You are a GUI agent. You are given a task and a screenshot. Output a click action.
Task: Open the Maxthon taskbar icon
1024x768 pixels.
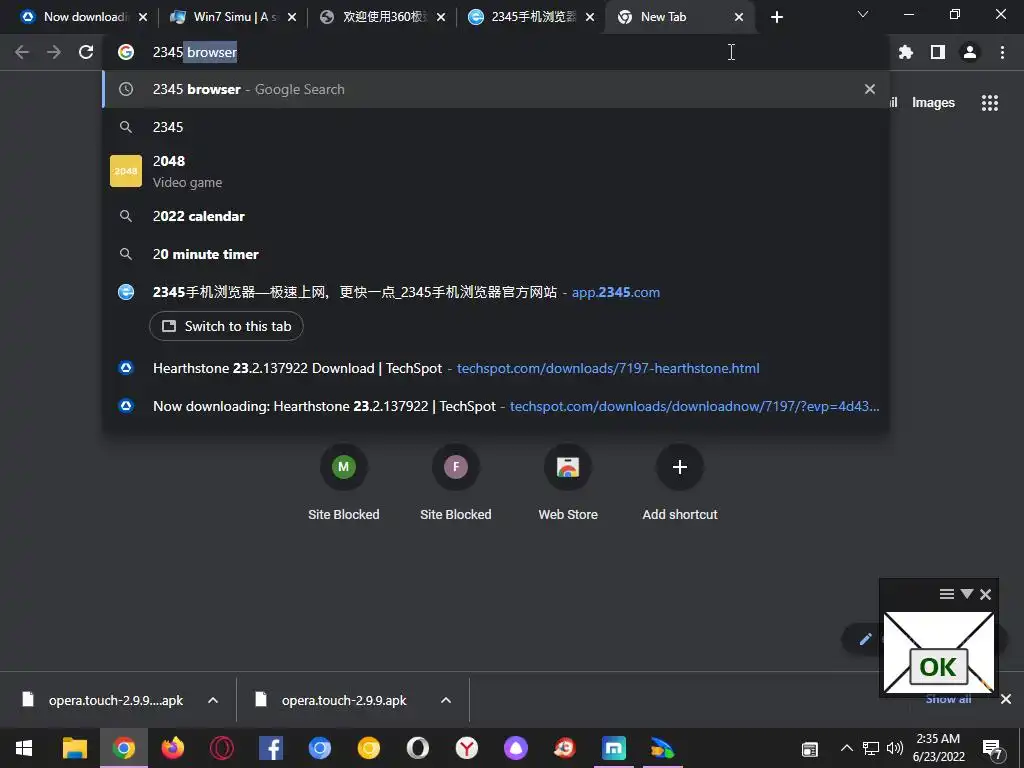click(613, 748)
